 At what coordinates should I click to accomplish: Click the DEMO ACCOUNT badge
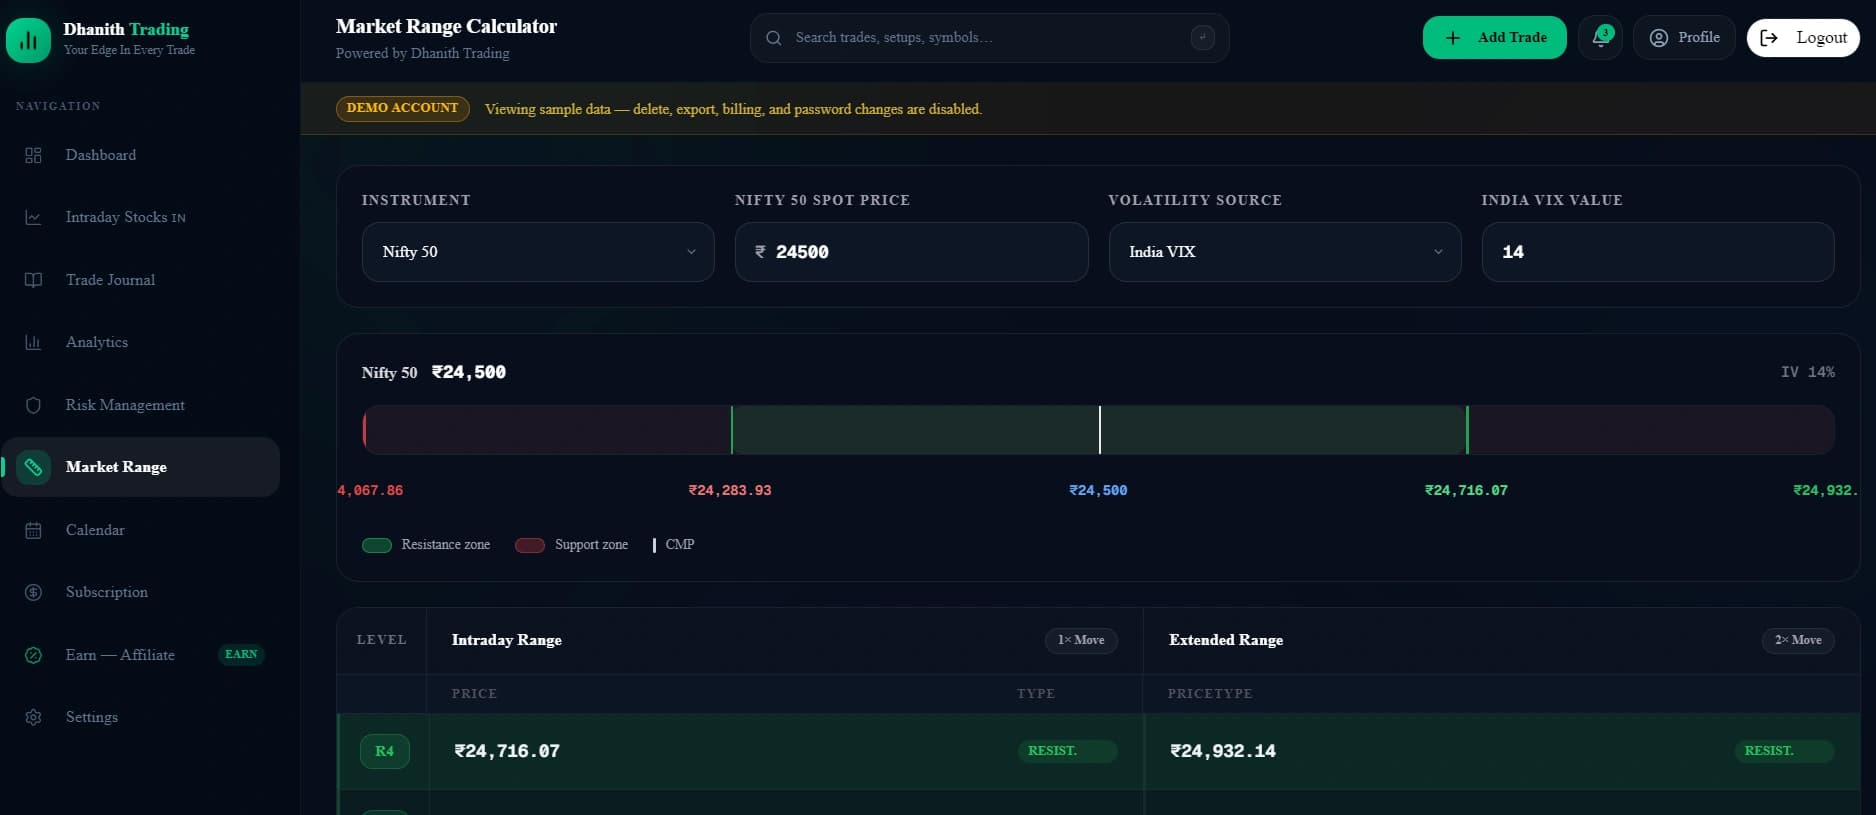(402, 108)
